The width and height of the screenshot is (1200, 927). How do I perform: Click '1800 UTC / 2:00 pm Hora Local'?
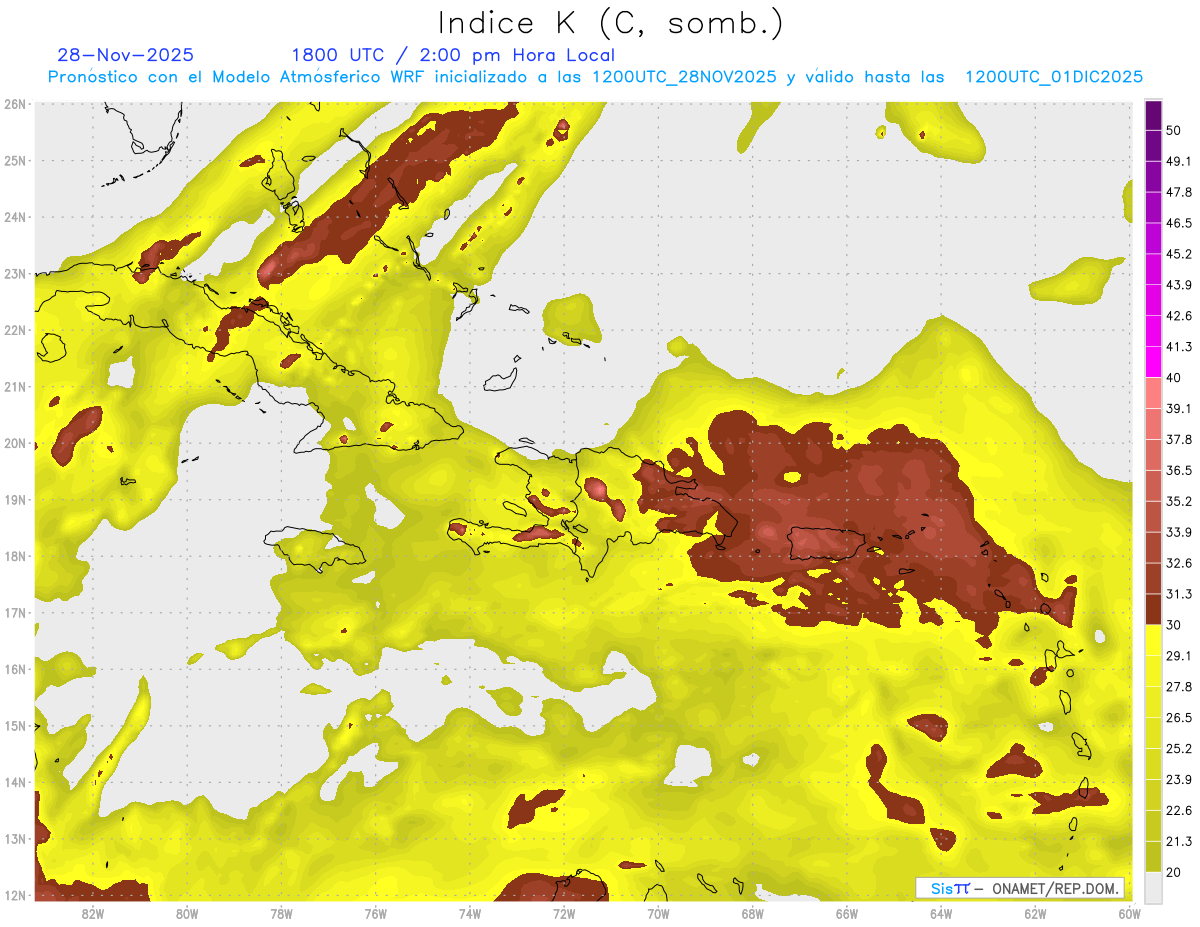click(x=453, y=55)
